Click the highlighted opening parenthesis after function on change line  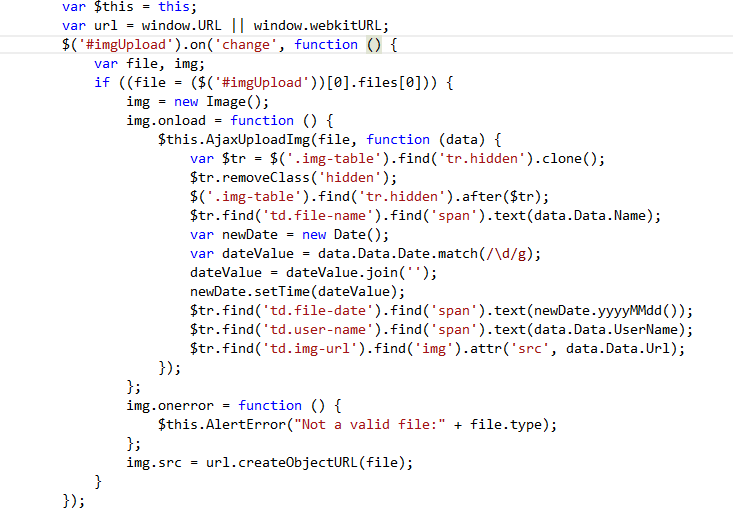[370, 45]
